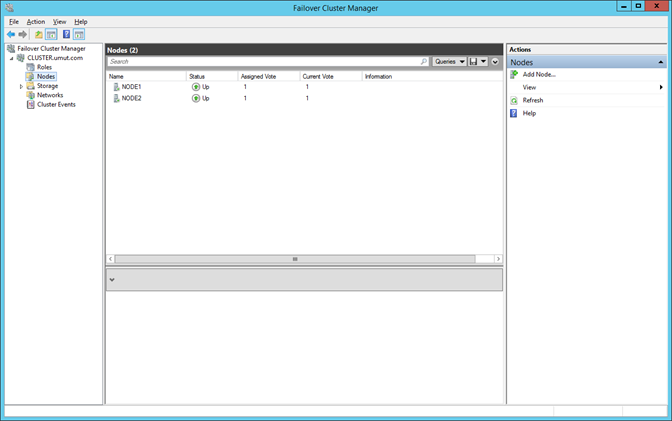672x421 pixels.
Task: Open the Help menu
Action: pyautogui.click(x=81, y=21)
